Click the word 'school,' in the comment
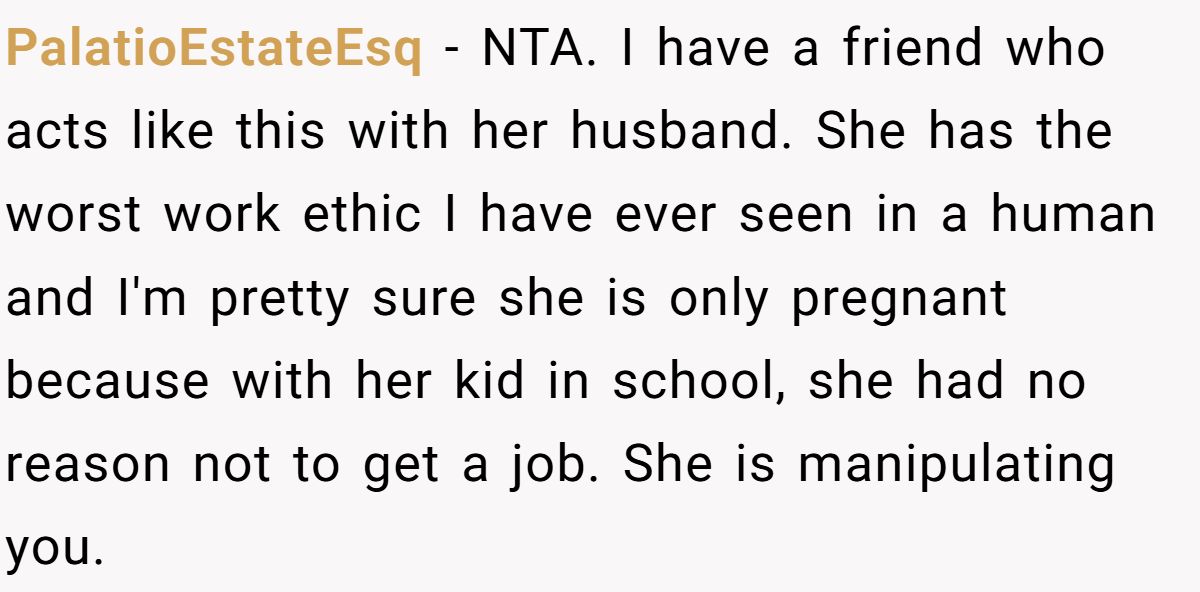This screenshot has height=592, width=1200. [x=698, y=383]
